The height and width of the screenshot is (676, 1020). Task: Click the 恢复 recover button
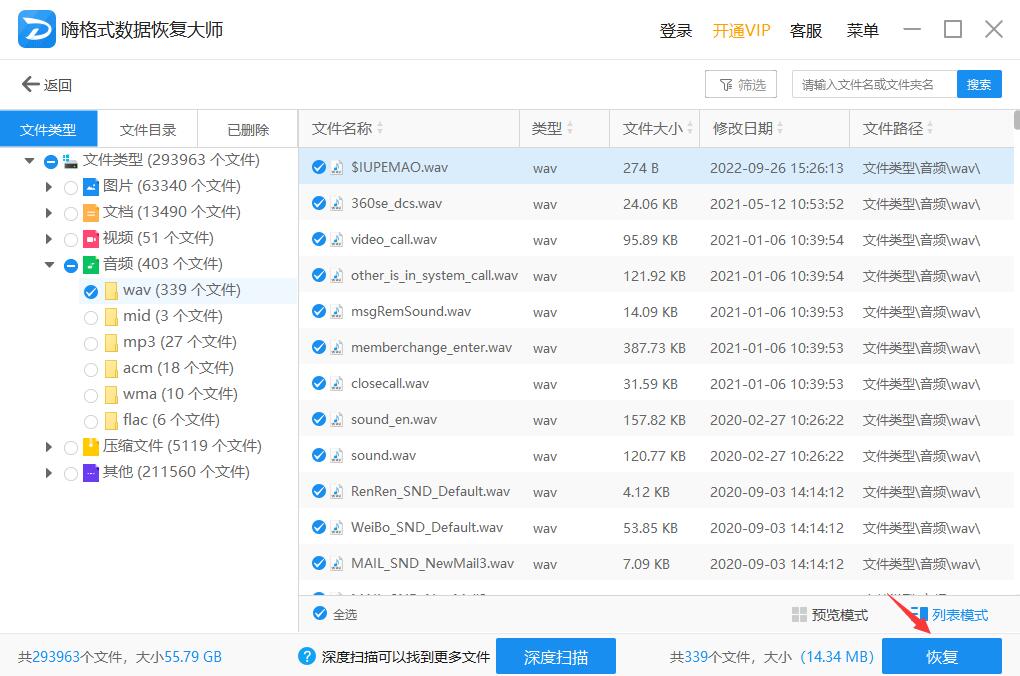pyautogui.click(x=941, y=656)
